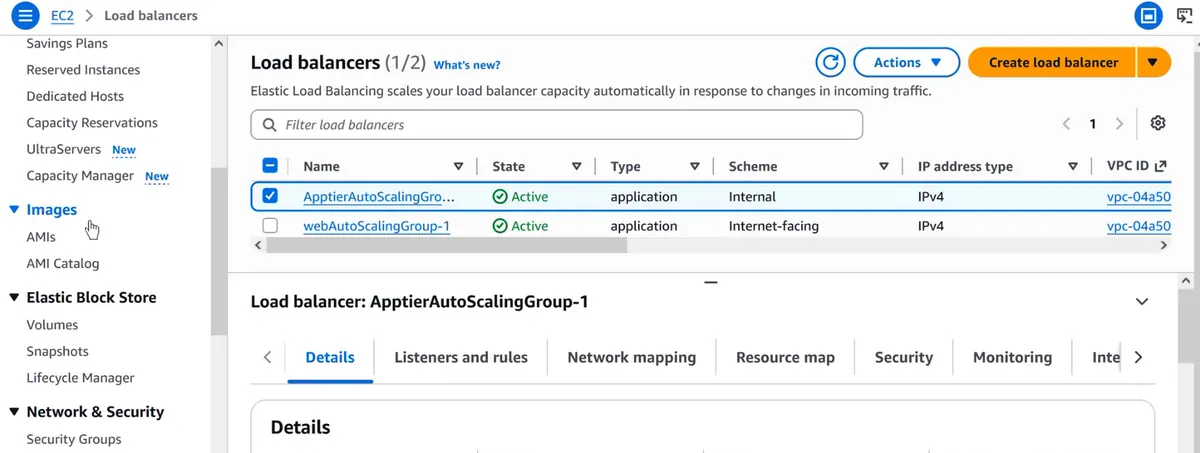The width and height of the screenshot is (1200, 453).
Task: Go to EC2 breadcrumb link
Action: coord(62,16)
